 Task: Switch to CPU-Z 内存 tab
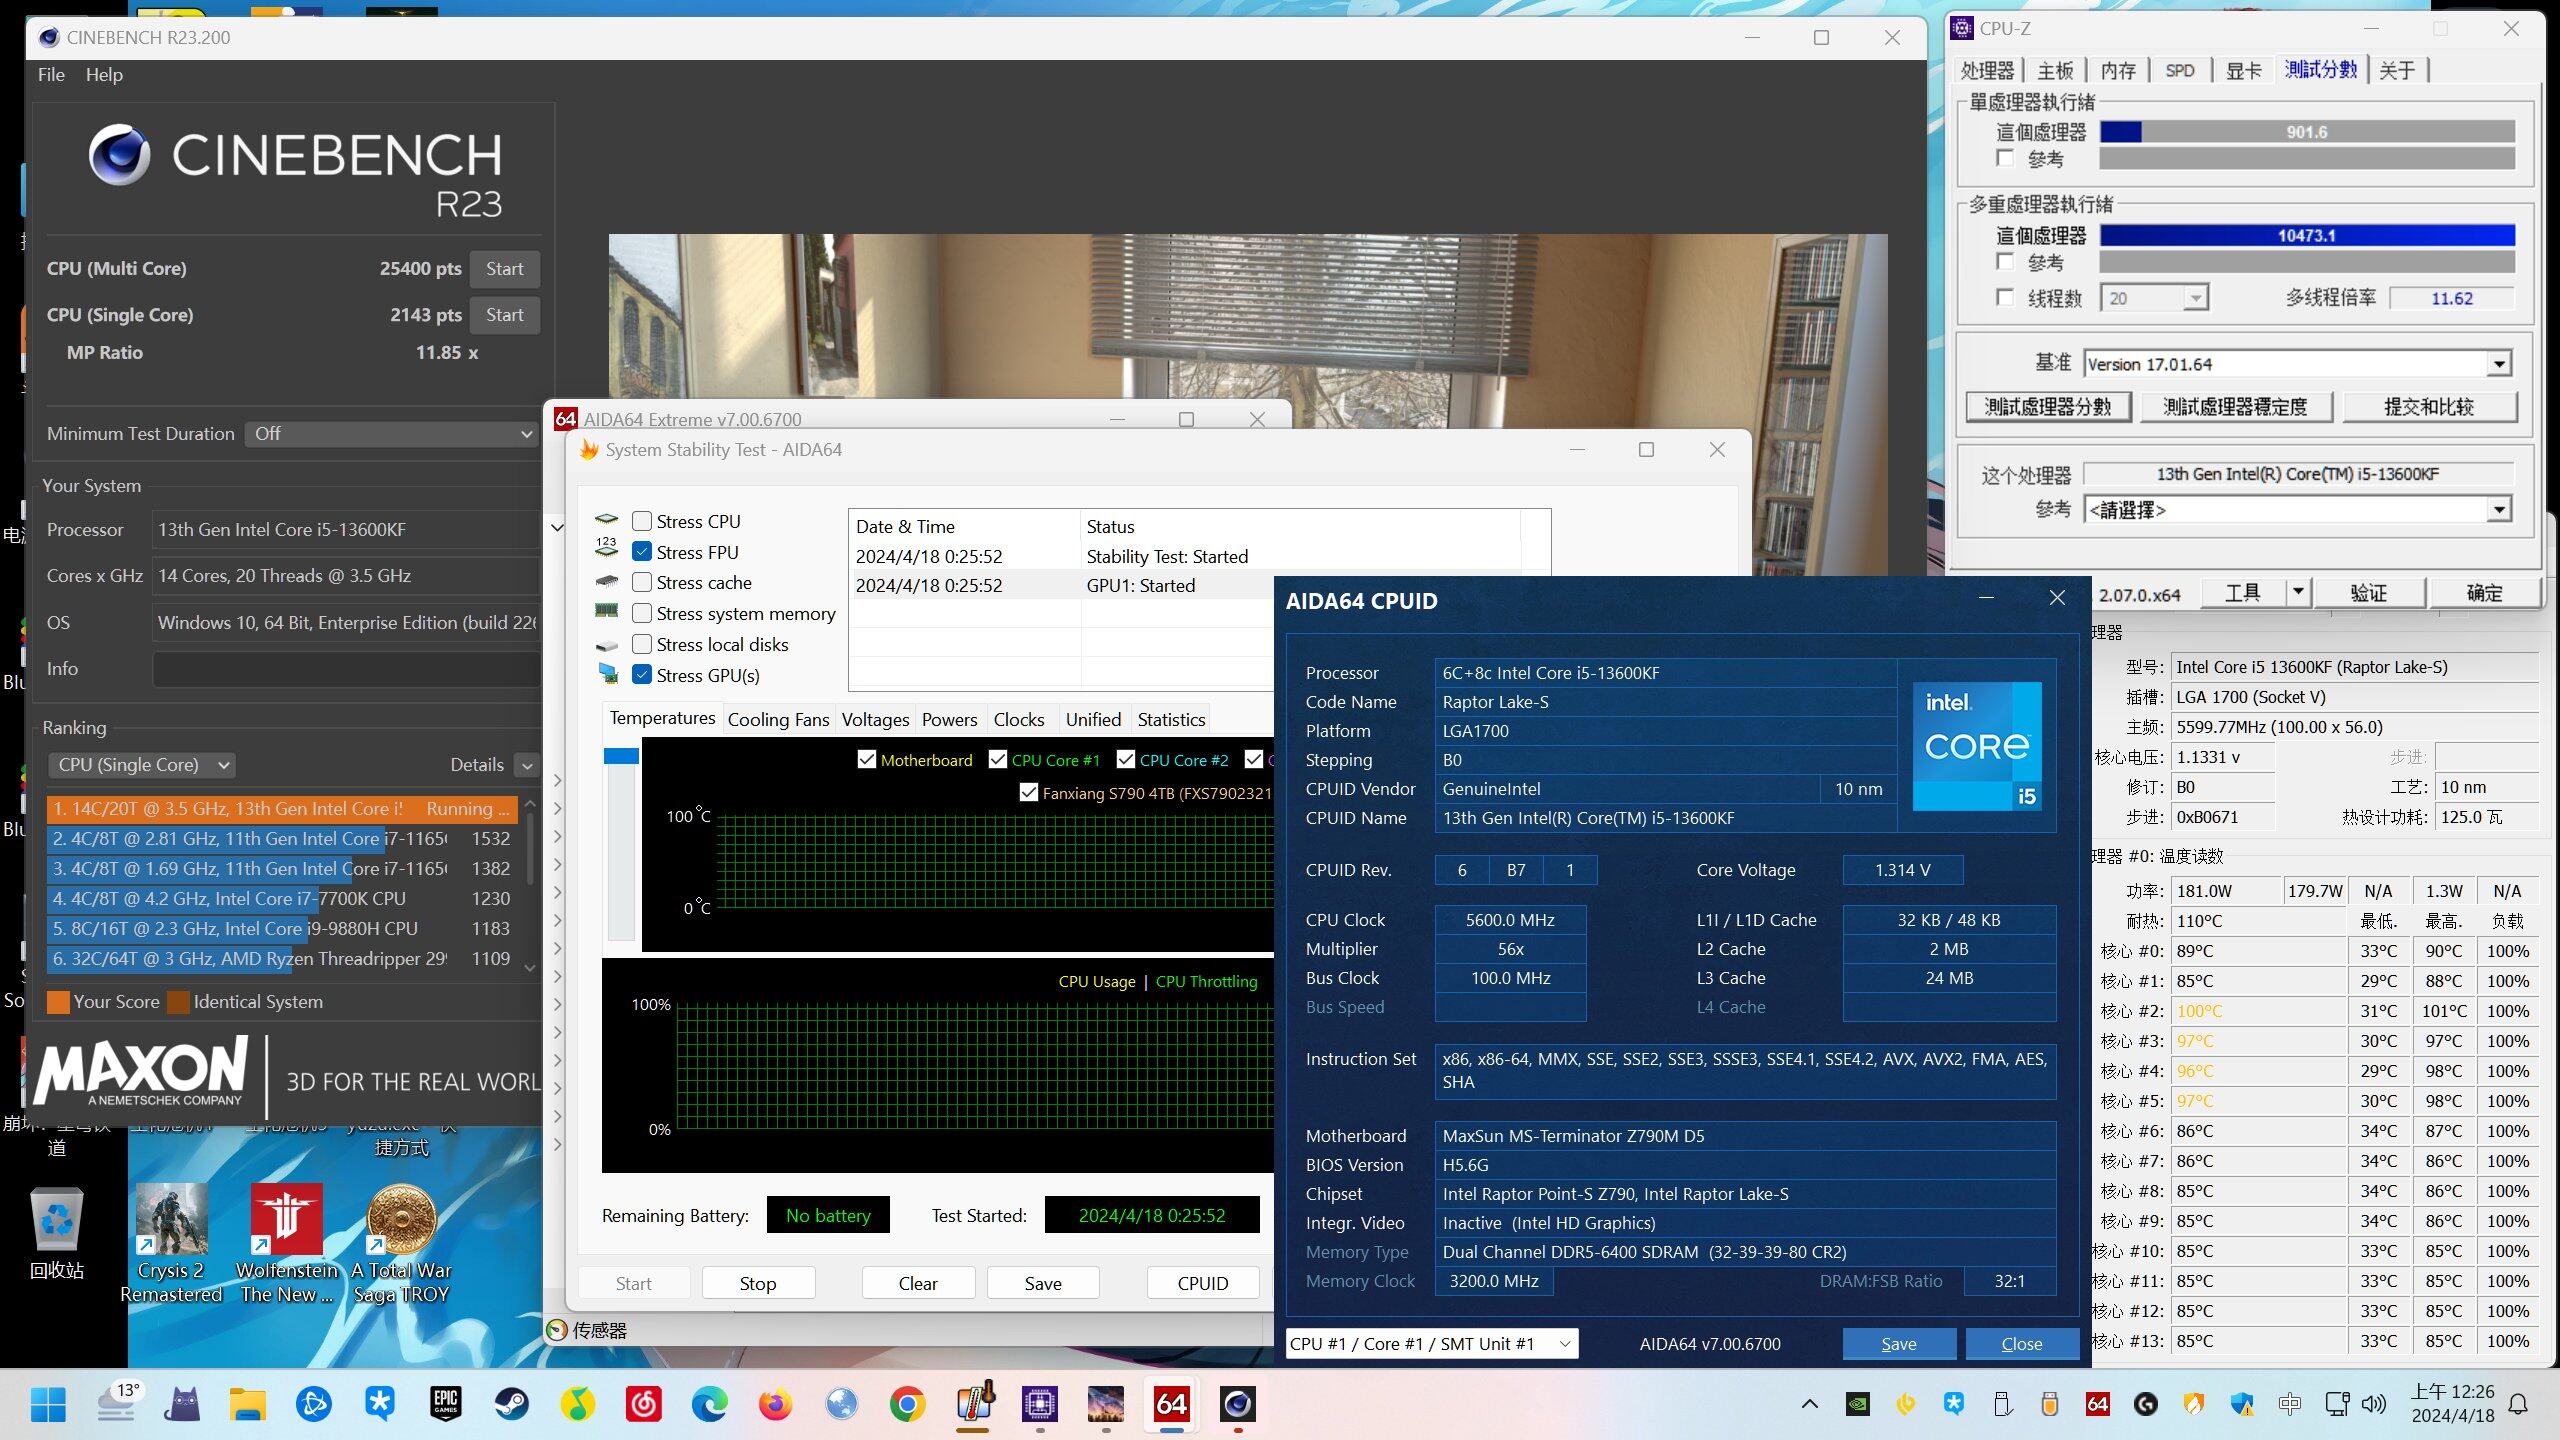[x=2118, y=70]
